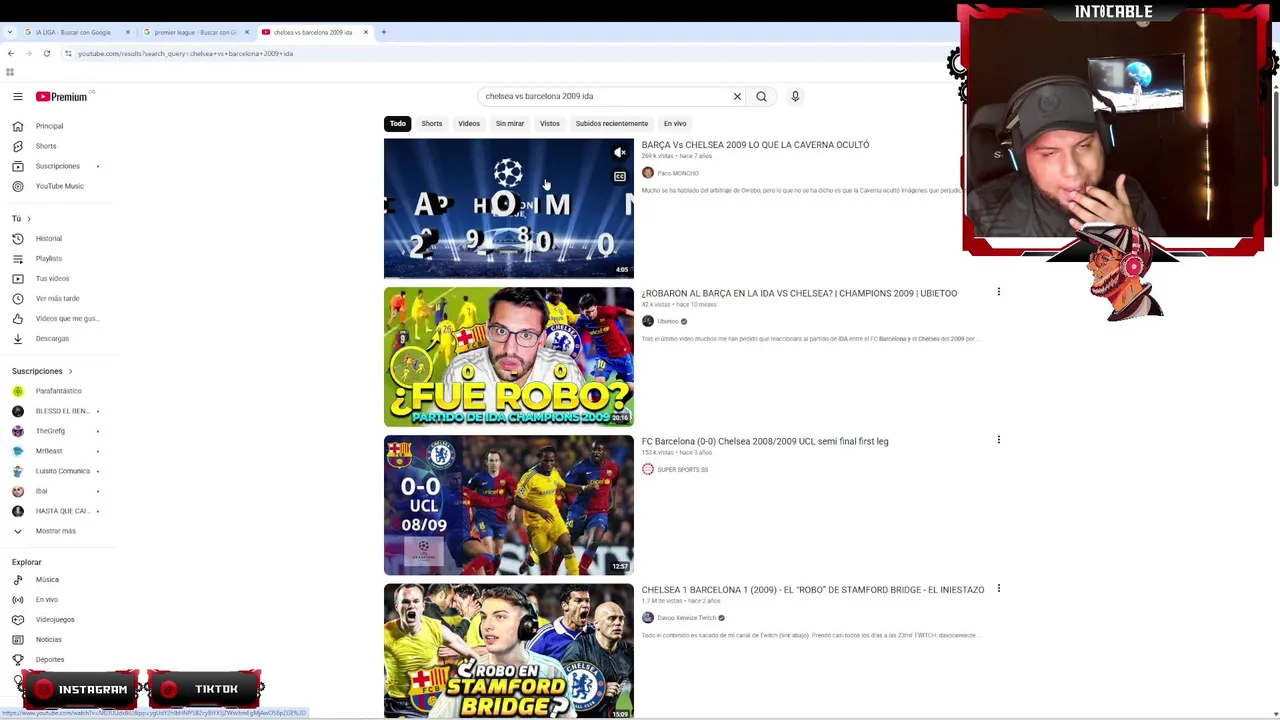Open options menu for ¿ROBARON AL BARÇA video
Image resolution: width=1280 pixels, height=720 pixels.
point(998,292)
